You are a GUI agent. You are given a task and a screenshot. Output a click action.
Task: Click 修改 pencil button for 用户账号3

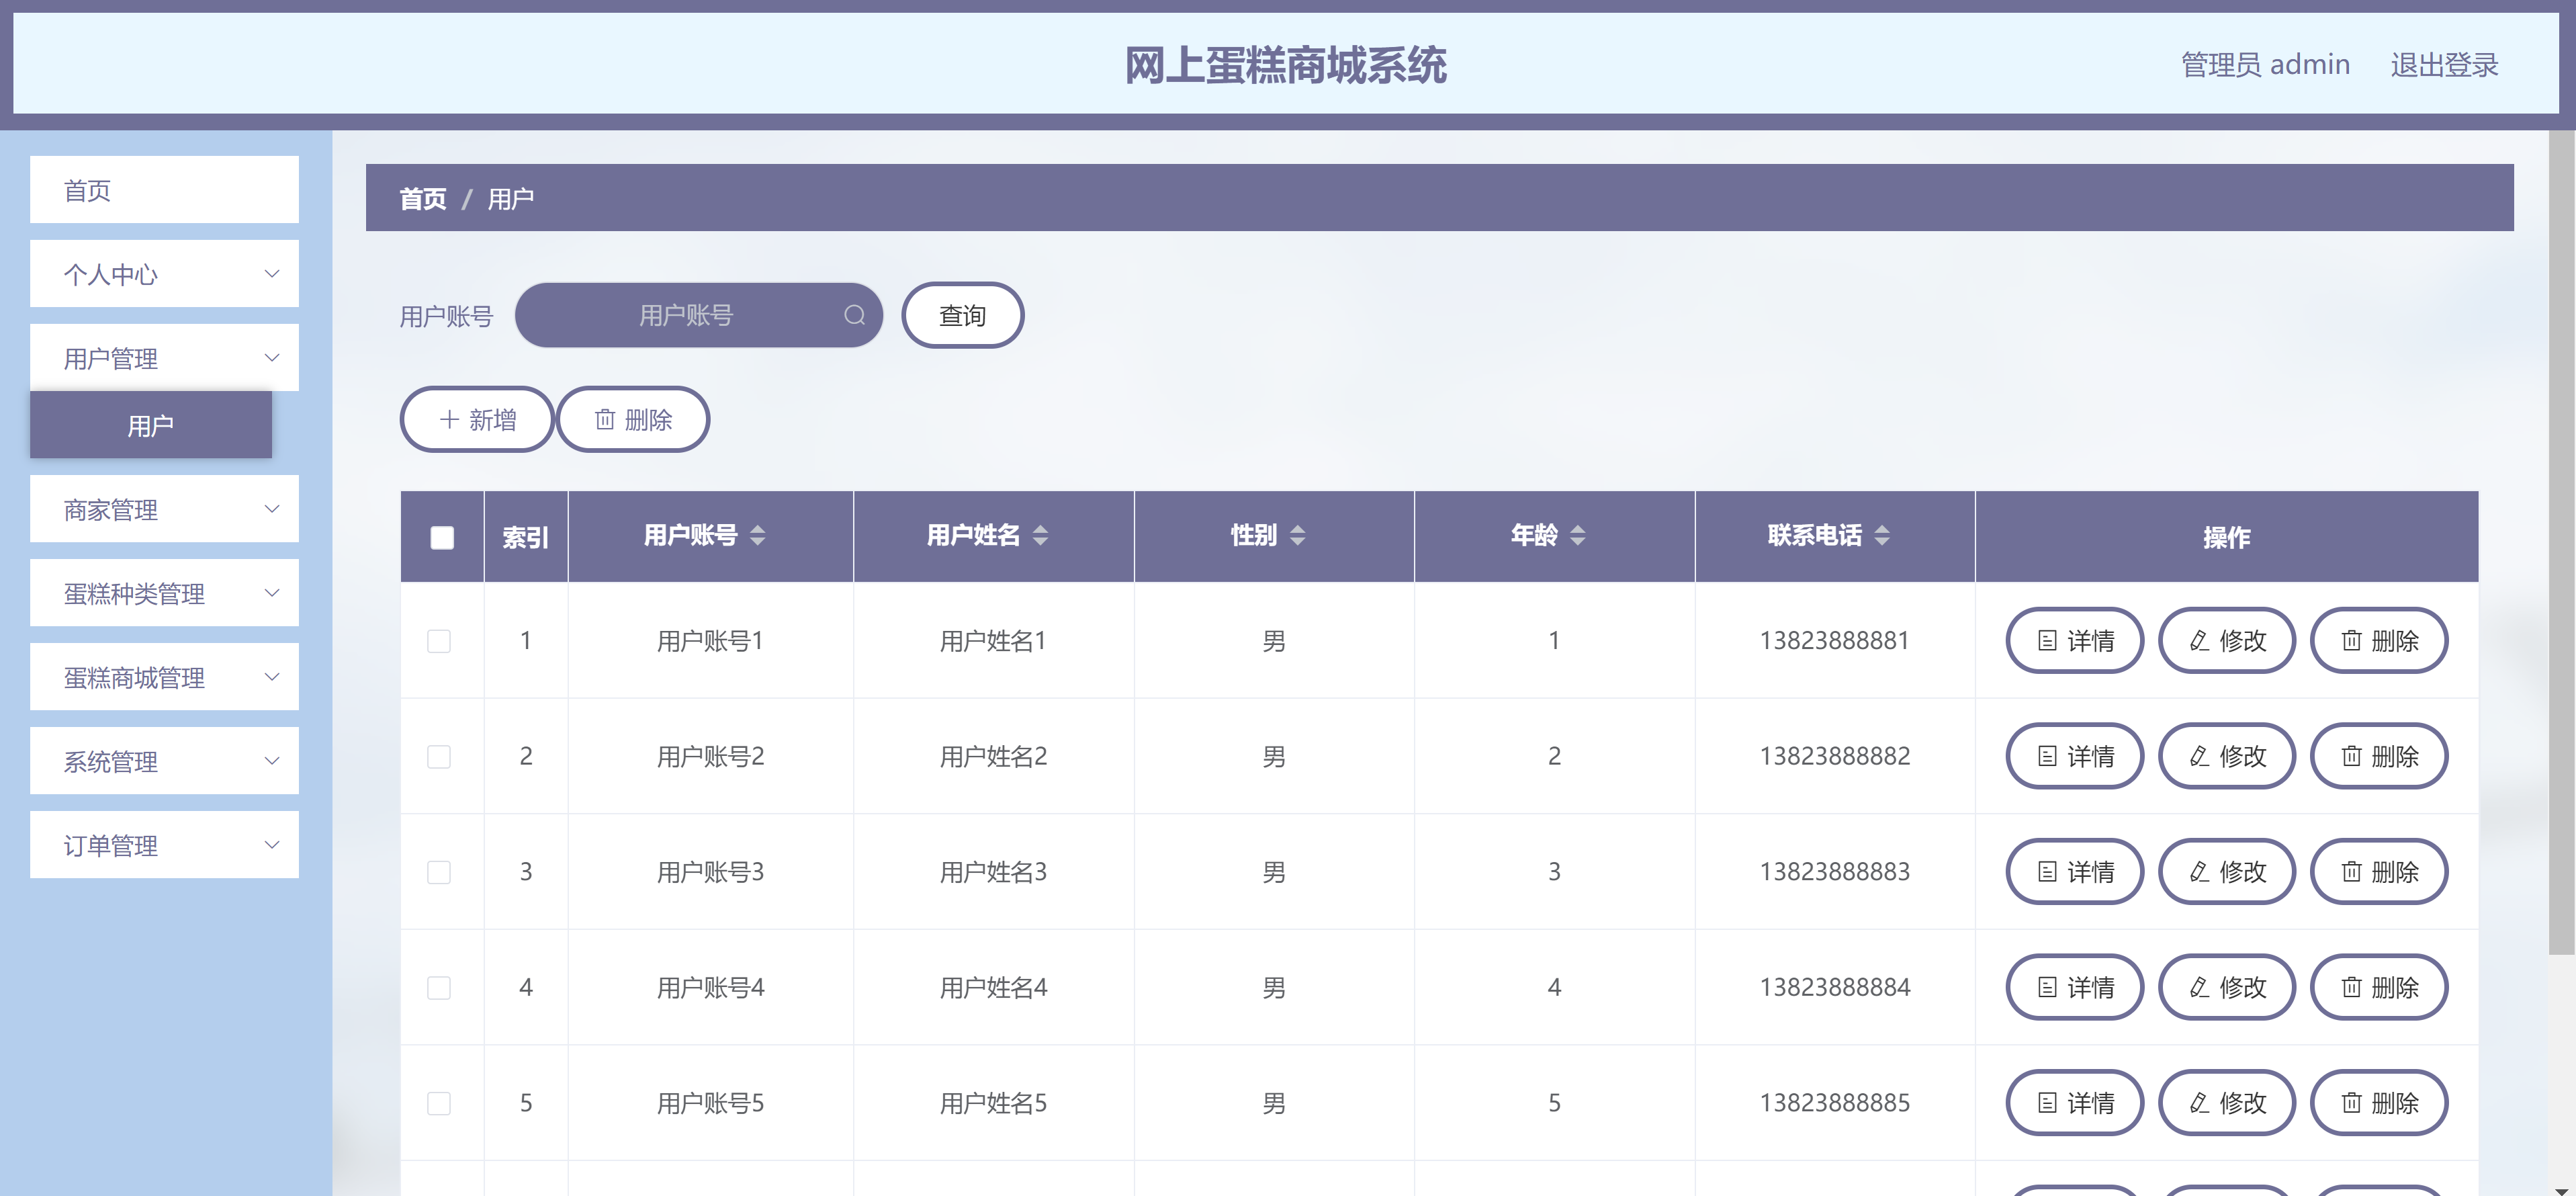click(2226, 872)
